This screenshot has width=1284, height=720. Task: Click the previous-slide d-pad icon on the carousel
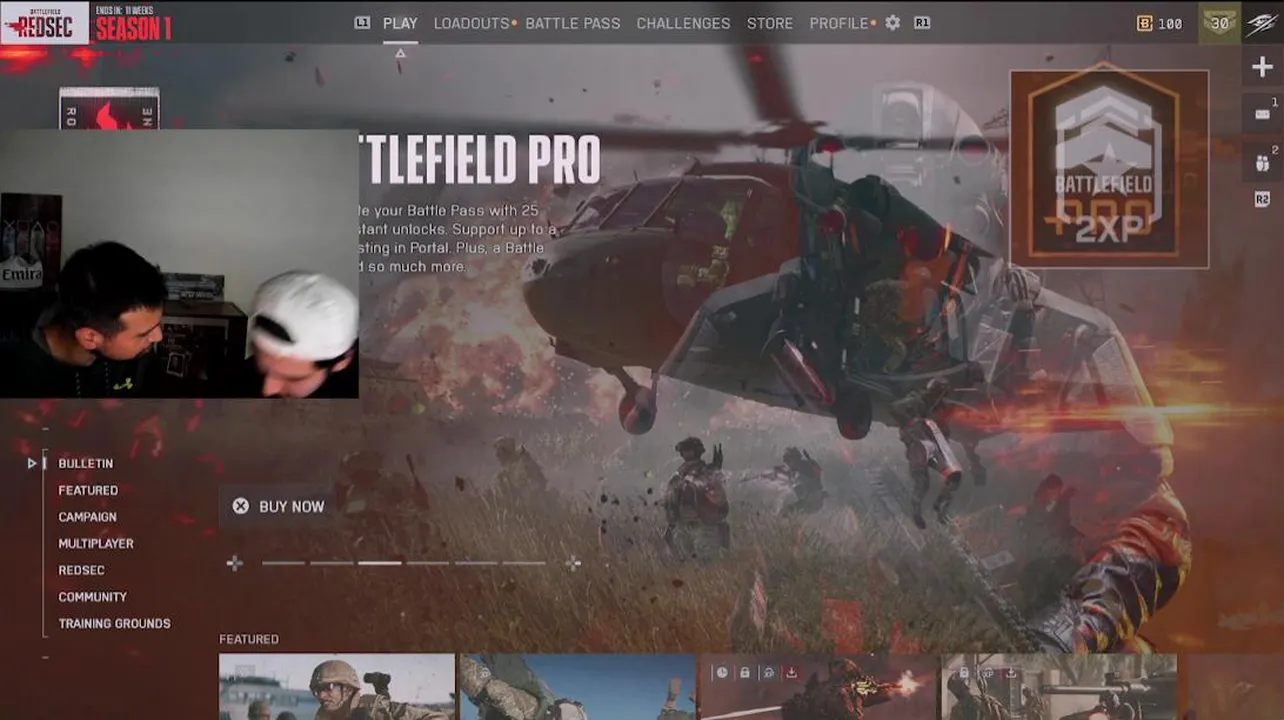tap(234, 563)
